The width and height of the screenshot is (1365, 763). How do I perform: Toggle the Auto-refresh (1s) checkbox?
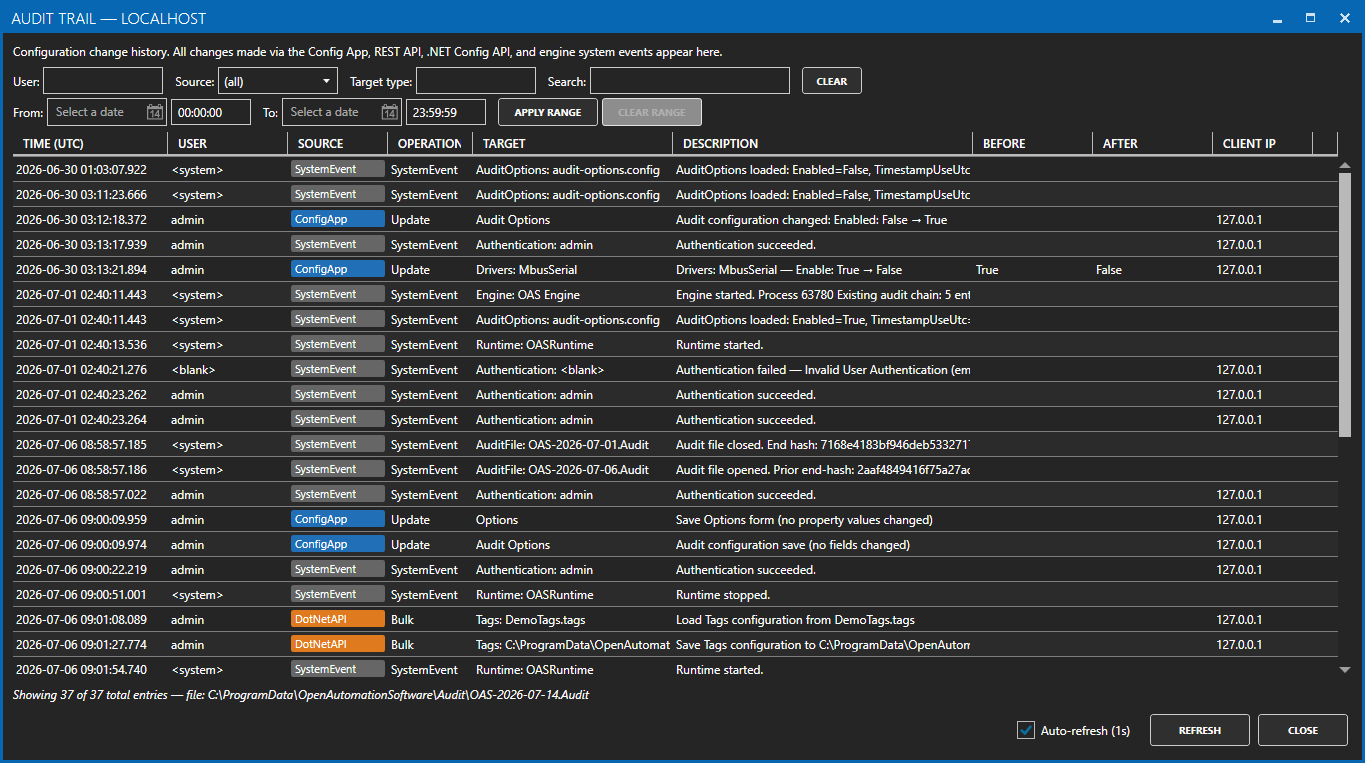tap(1025, 730)
